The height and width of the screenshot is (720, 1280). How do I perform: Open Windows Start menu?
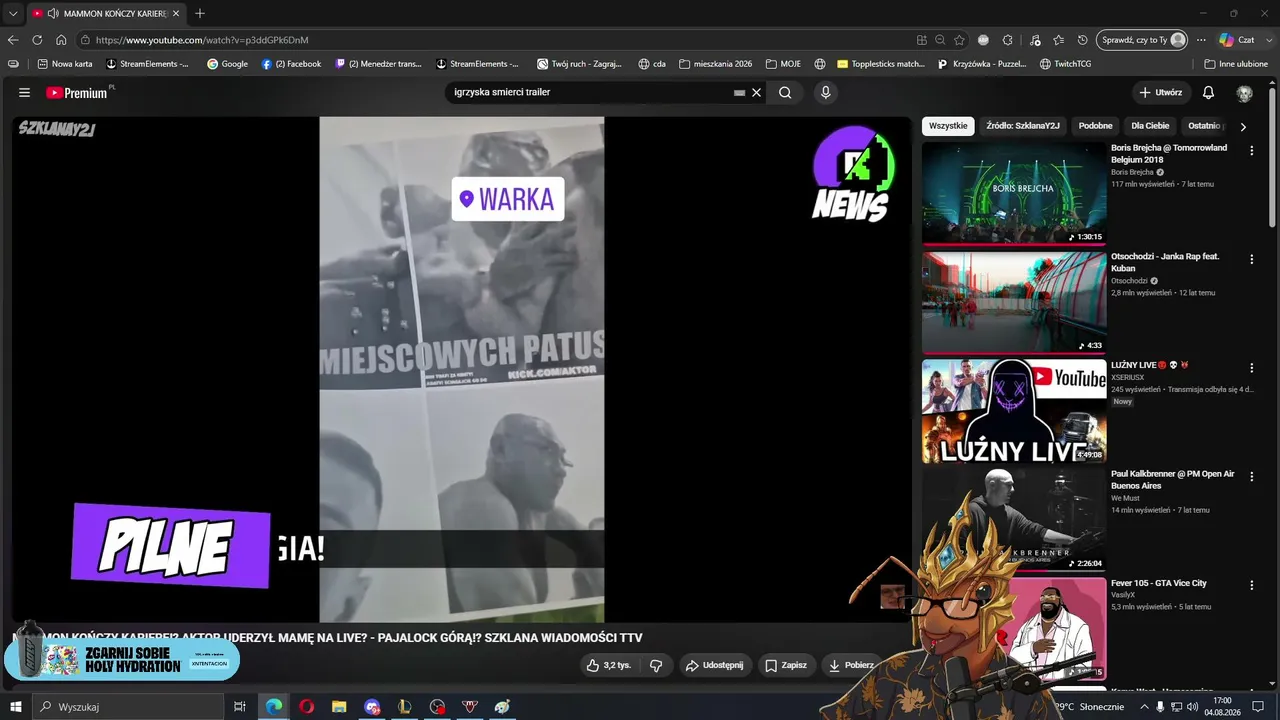[x=16, y=707]
